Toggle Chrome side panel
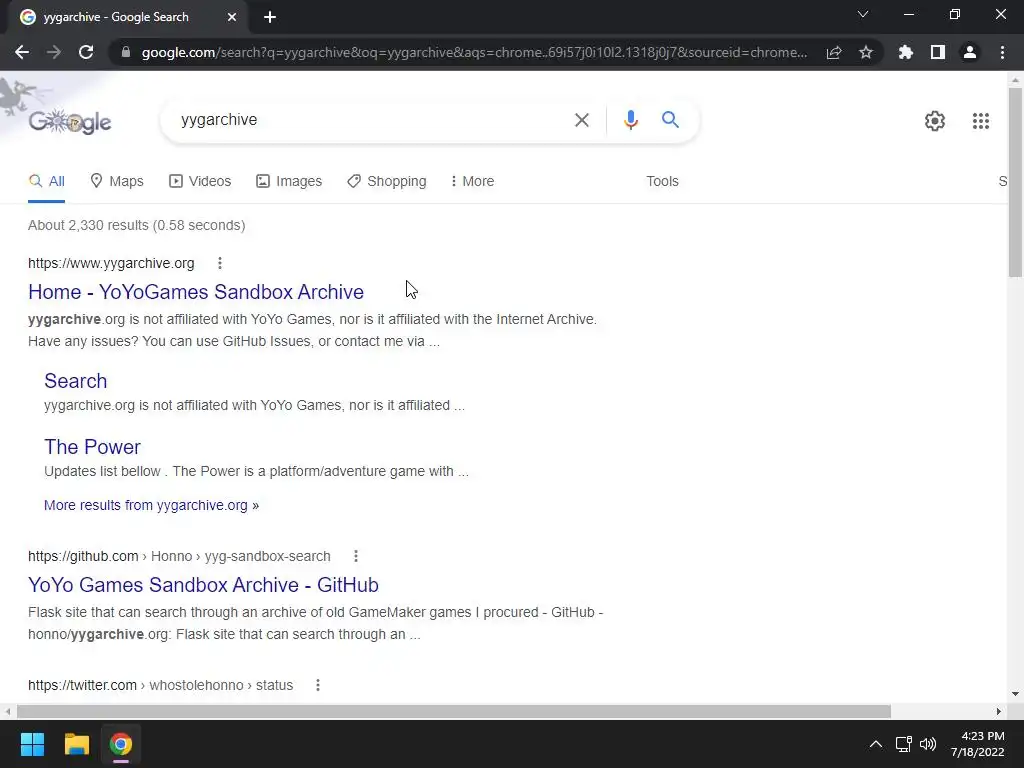The image size is (1024, 768). [938, 52]
